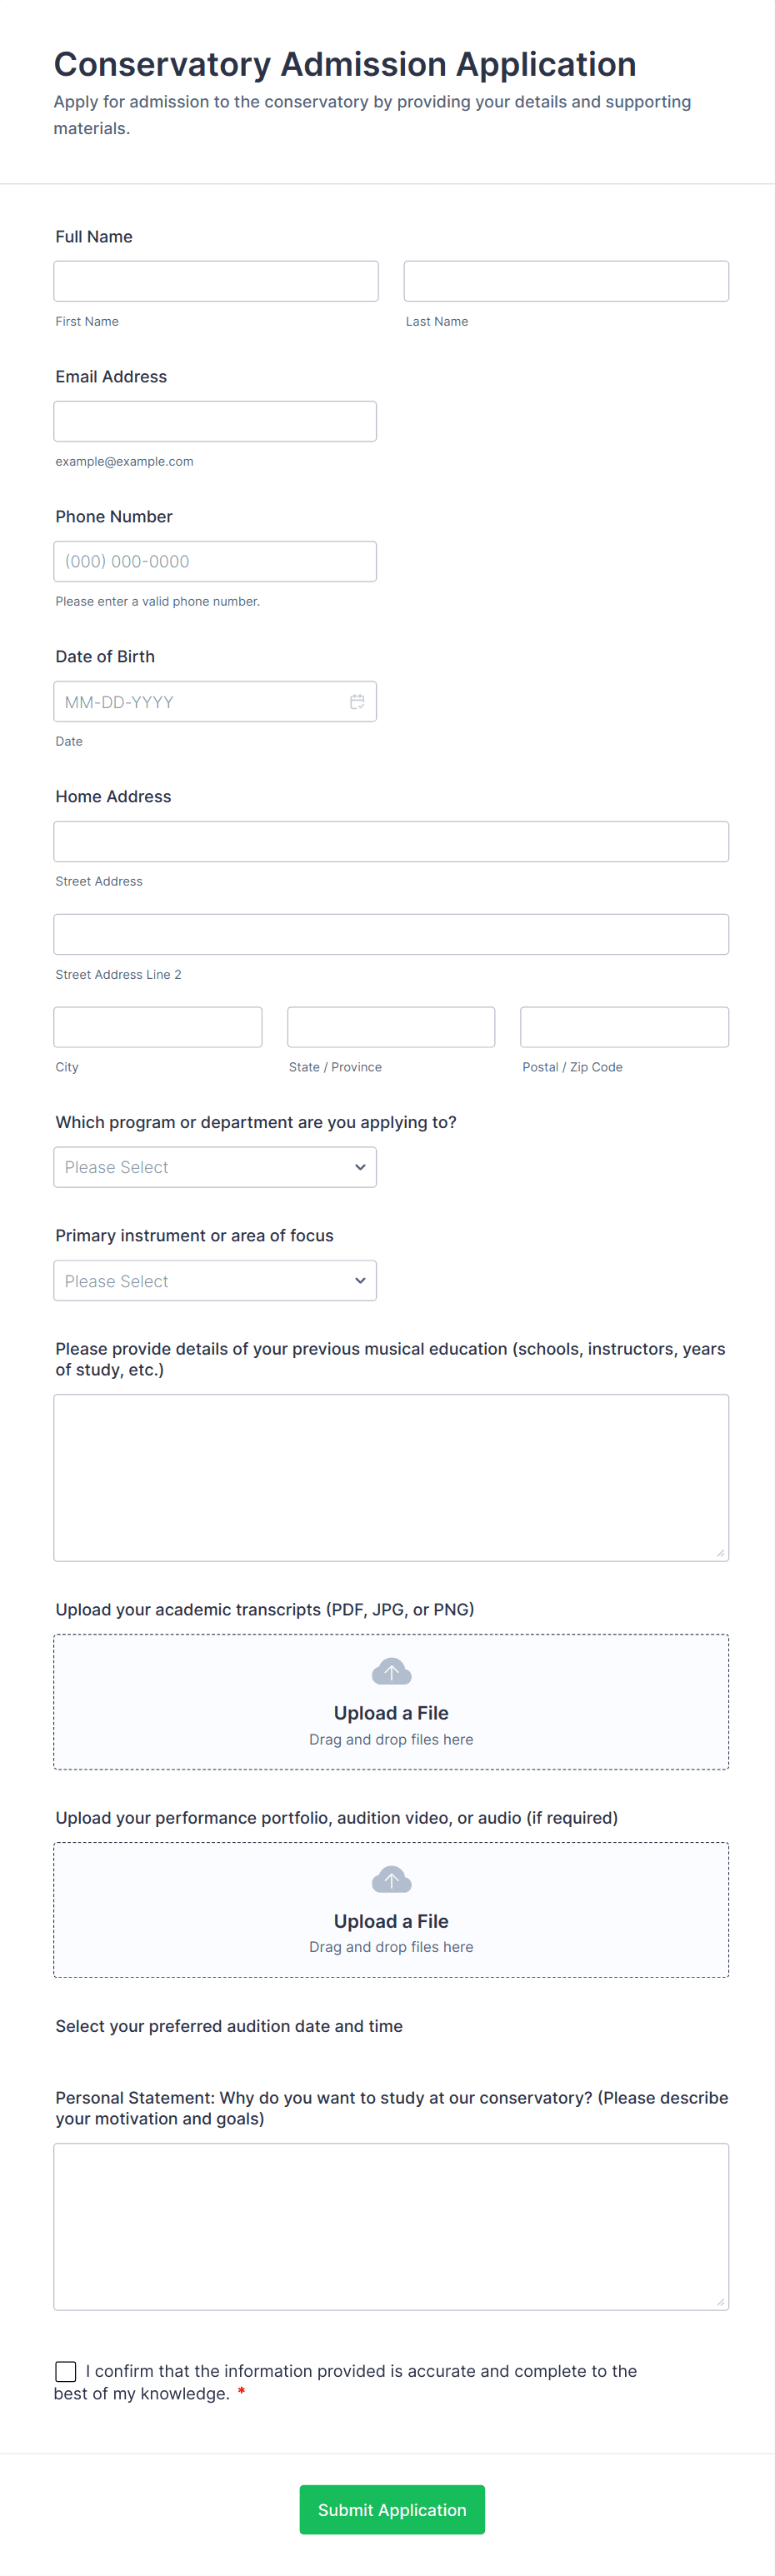Focus the Last Name text box
Screen dimensions: 775x2576
(x=566, y=281)
